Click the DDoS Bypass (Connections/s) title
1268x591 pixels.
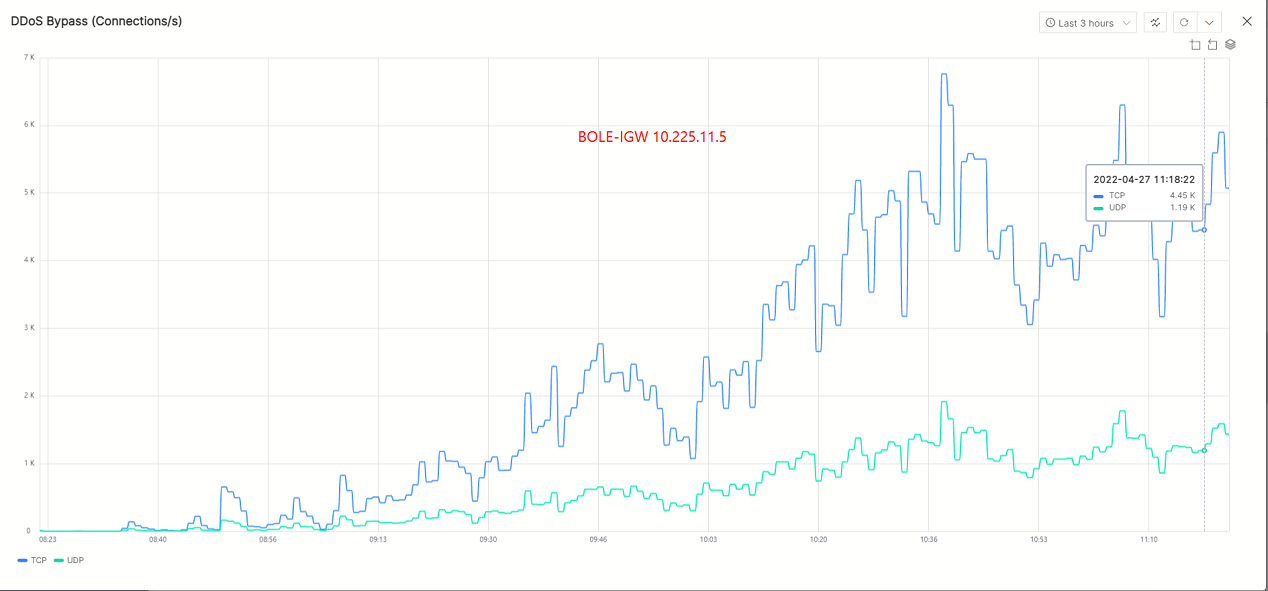[96, 21]
